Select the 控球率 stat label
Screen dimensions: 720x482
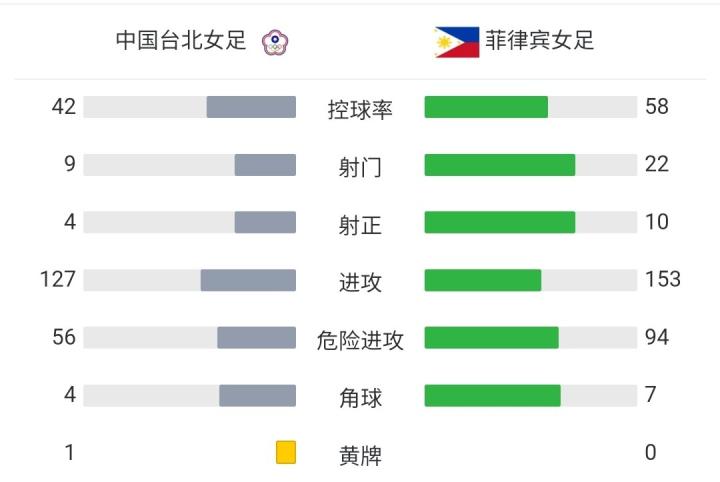click(x=360, y=109)
